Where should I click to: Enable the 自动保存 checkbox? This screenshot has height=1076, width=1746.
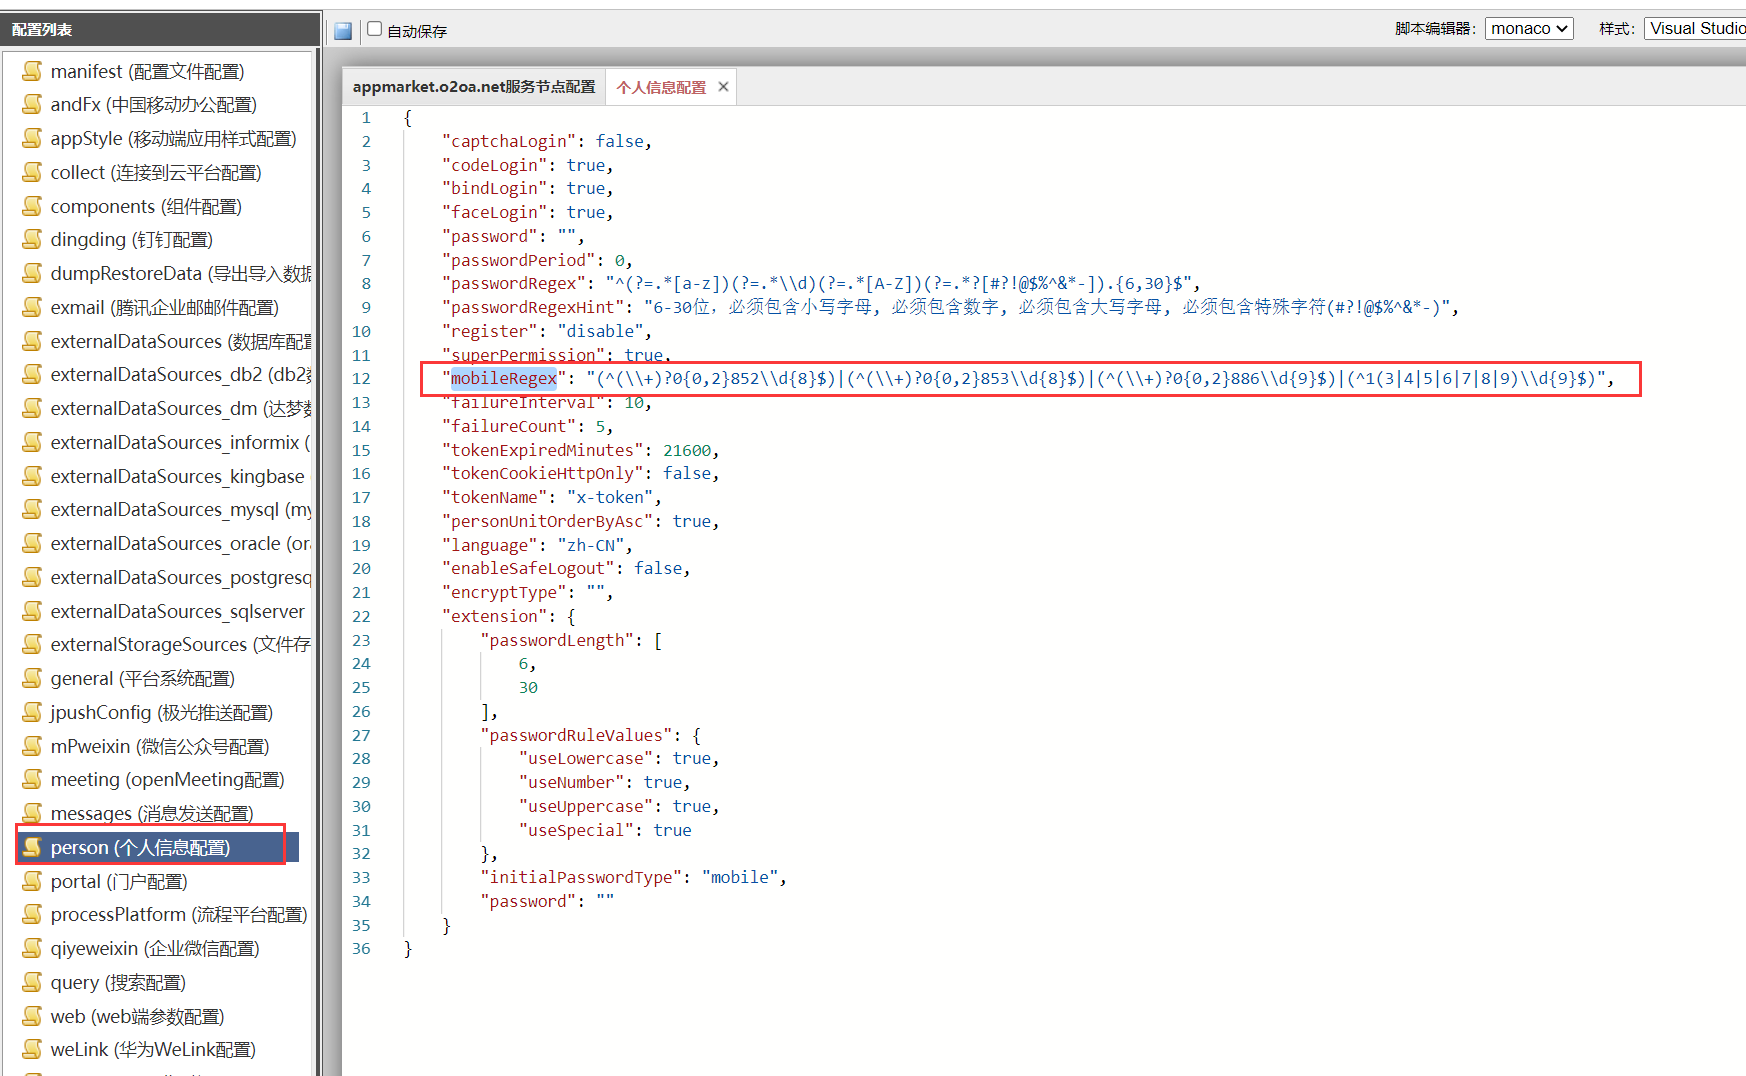375,29
